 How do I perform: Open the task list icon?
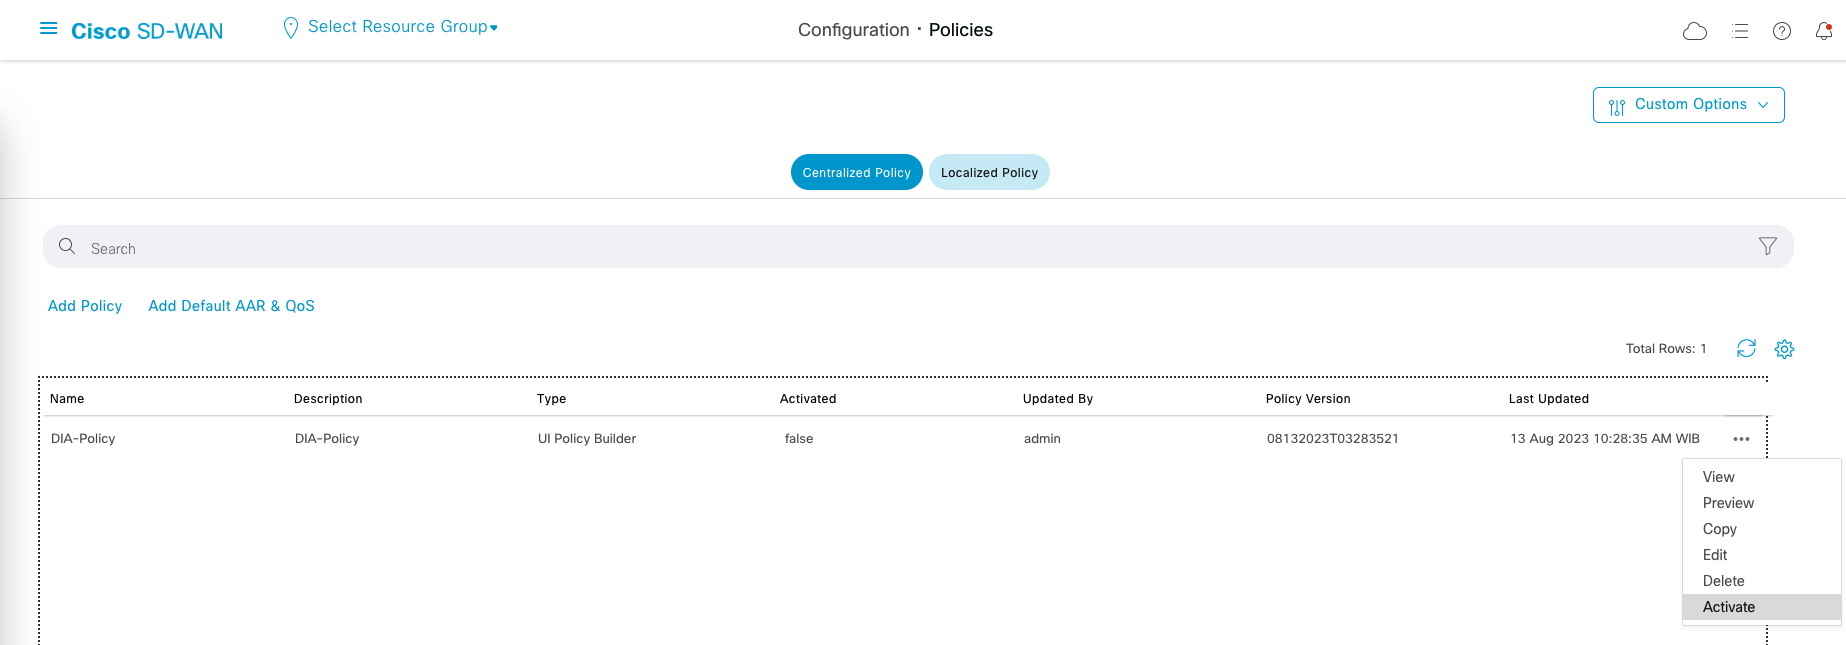point(1740,31)
